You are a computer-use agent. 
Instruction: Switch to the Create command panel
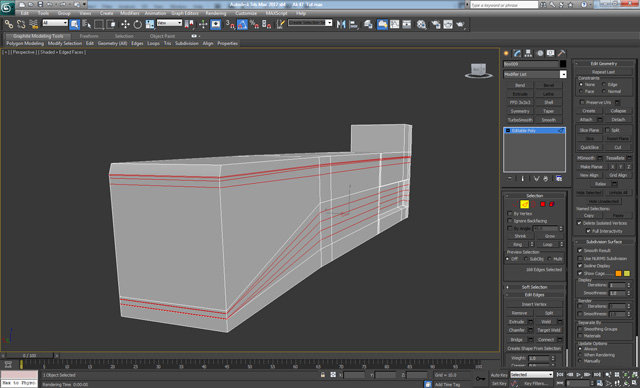[507, 53]
